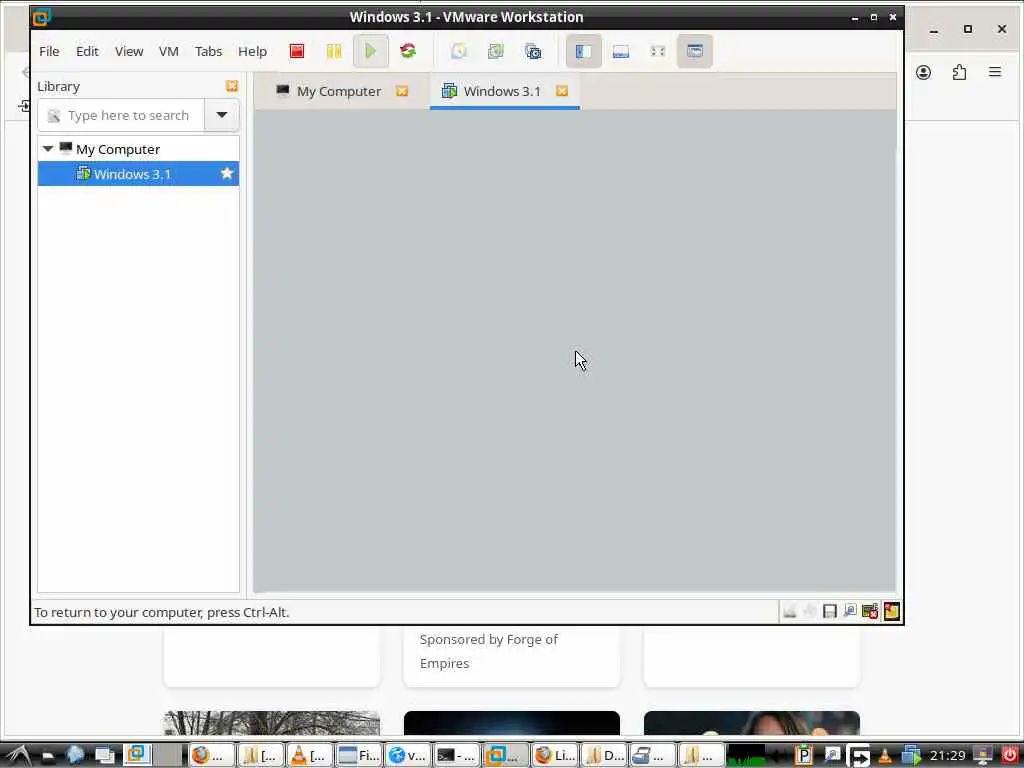Click the red Power Off toolbar icon

(x=296, y=51)
